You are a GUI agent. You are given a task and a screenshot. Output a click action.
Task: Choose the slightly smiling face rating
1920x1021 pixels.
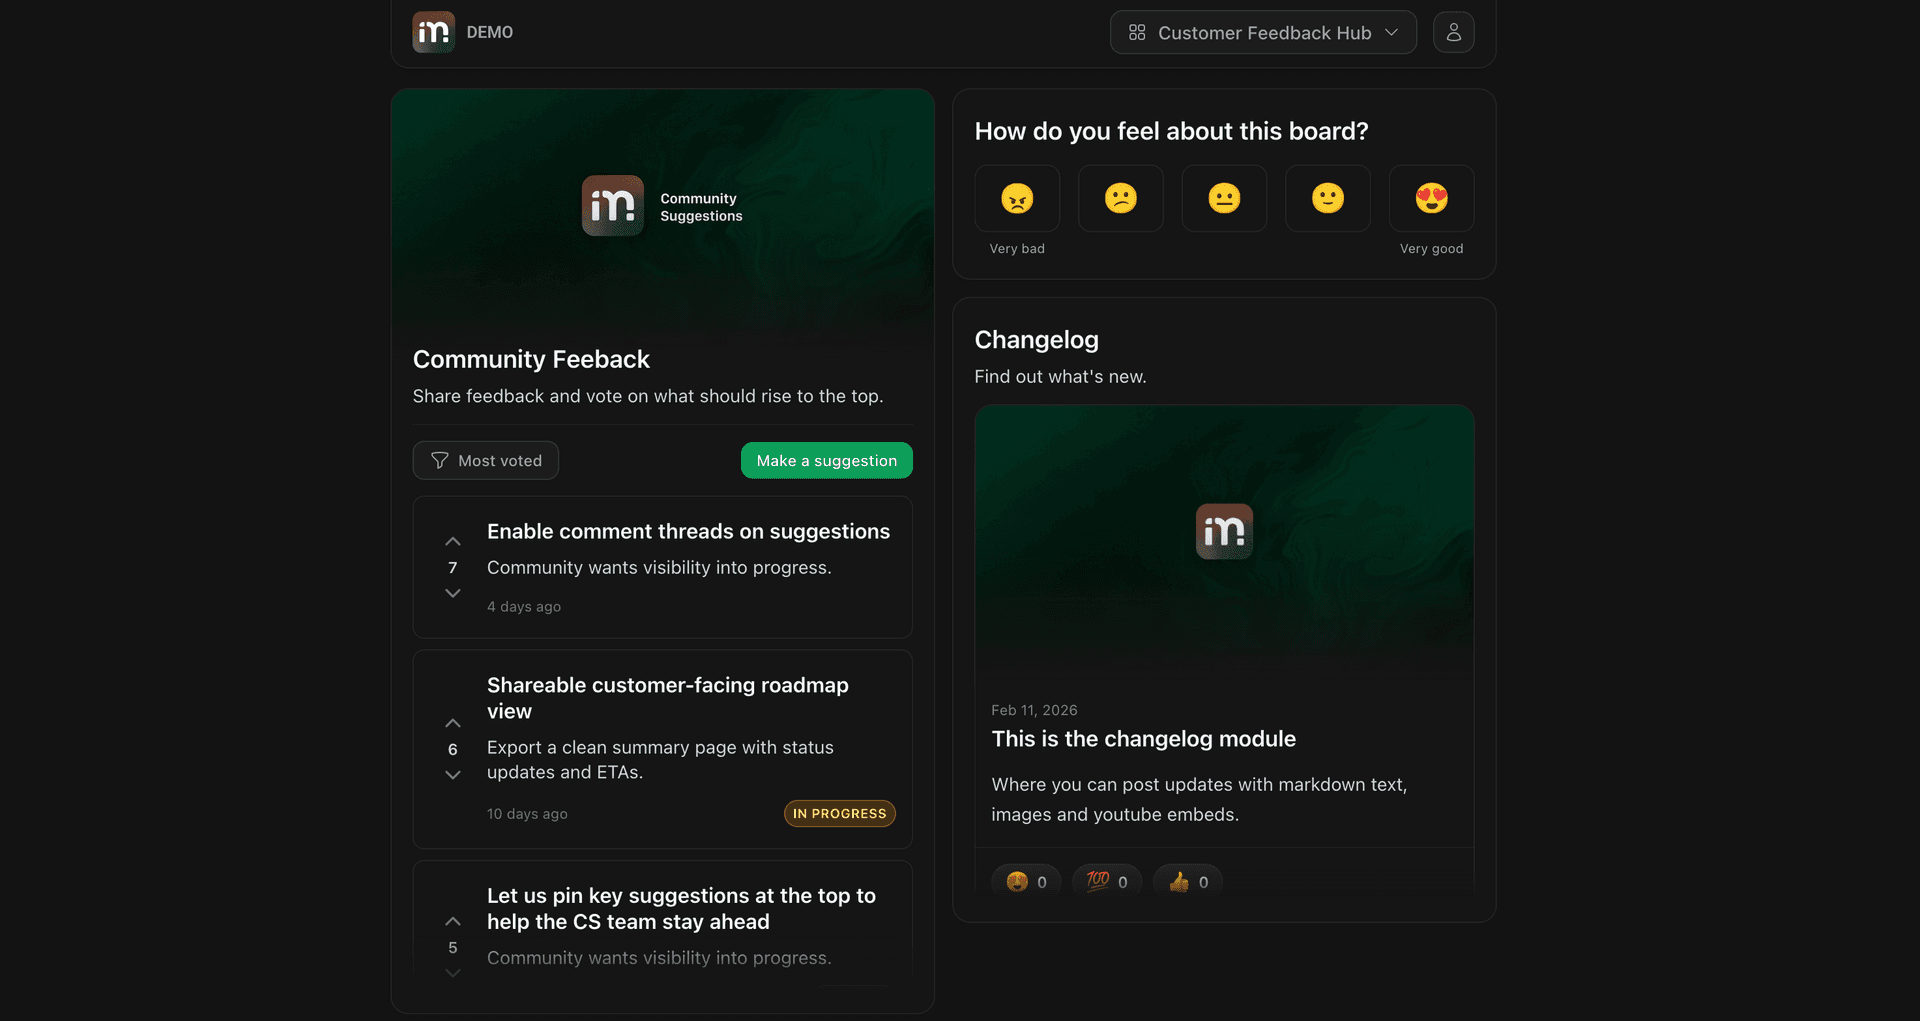[x=1327, y=199]
